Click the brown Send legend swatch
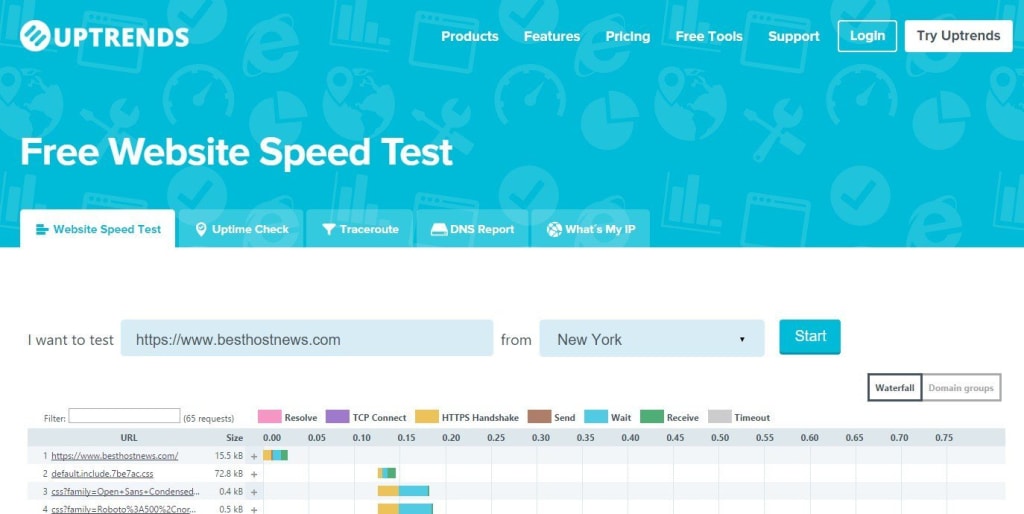 point(539,417)
